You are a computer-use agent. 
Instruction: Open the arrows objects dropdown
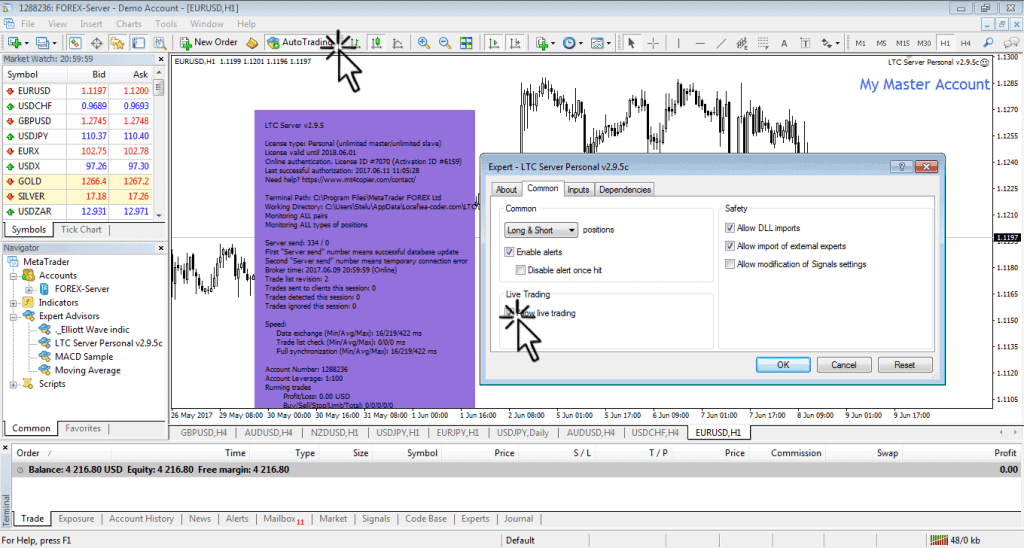pos(837,43)
